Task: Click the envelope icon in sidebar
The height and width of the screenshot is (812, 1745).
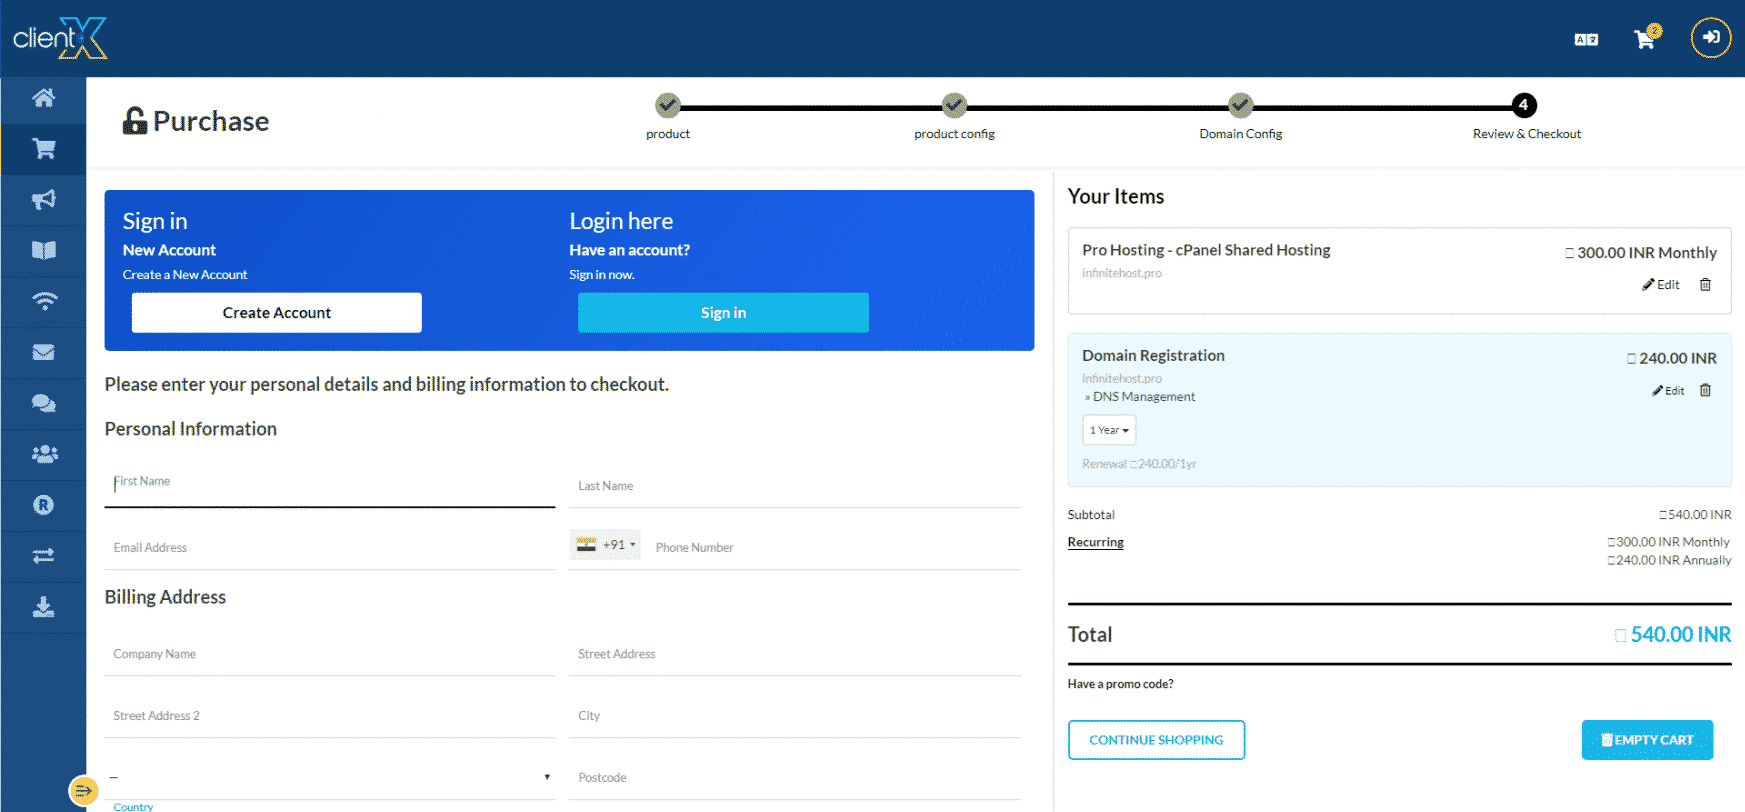Action: tap(43, 352)
